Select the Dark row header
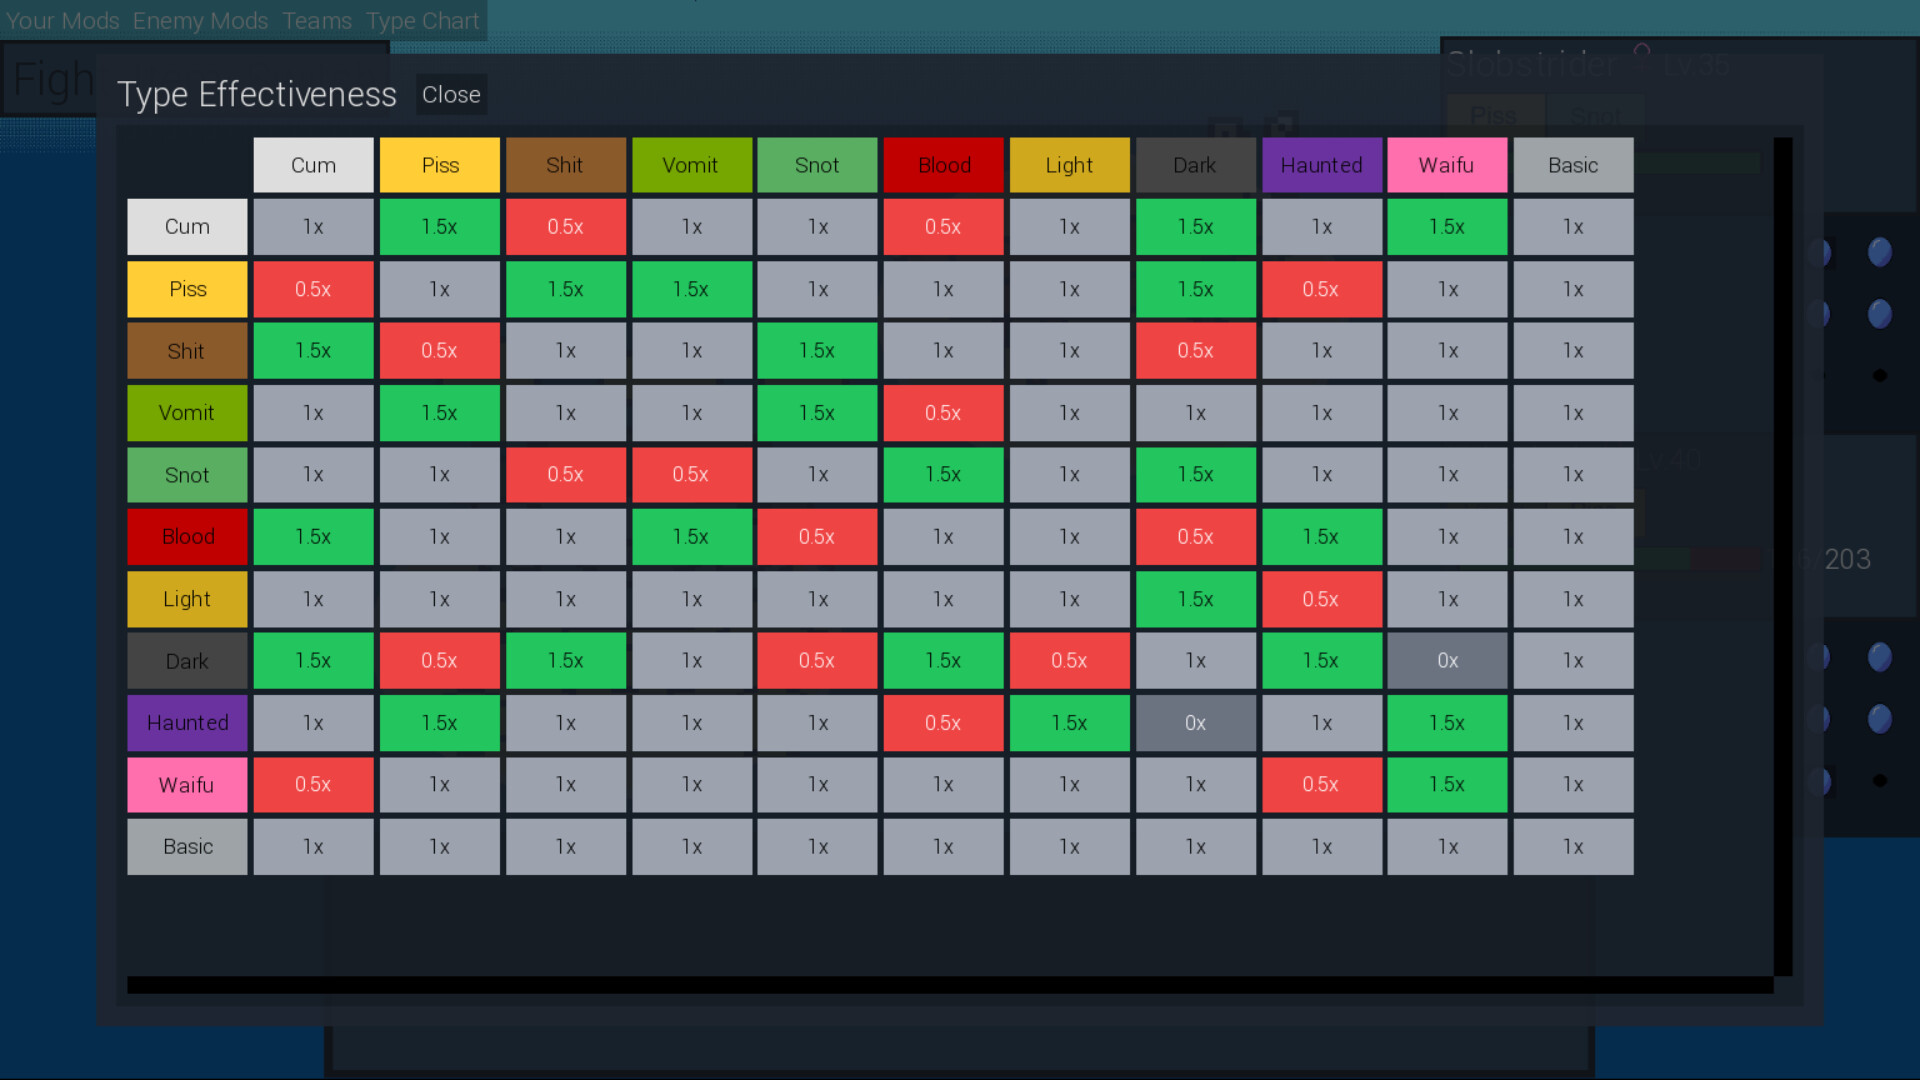1920x1080 pixels. [186, 661]
